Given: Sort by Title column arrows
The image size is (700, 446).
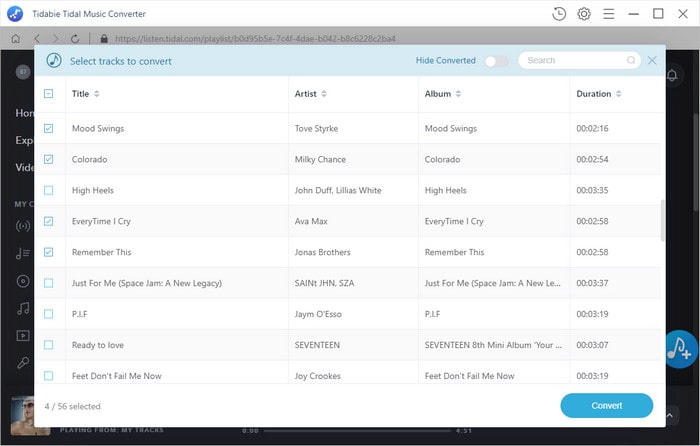Looking at the screenshot, I should tap(97, 94).
